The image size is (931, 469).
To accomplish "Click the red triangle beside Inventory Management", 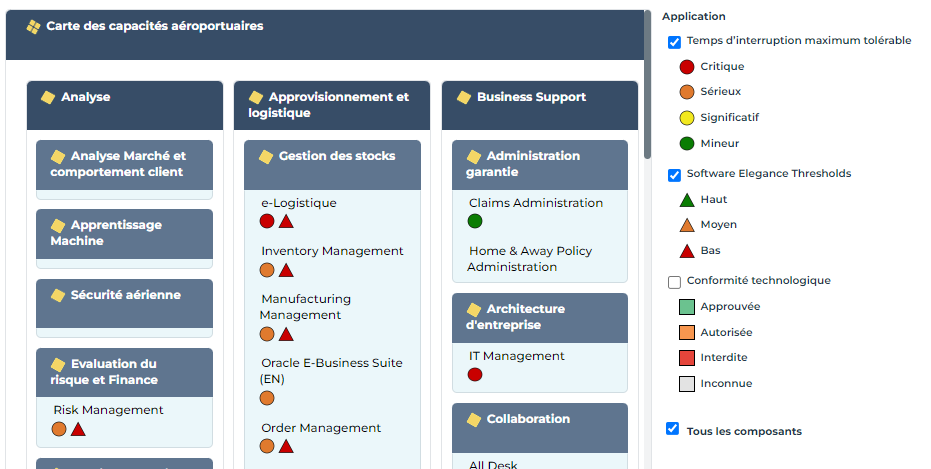I will 286,270.
